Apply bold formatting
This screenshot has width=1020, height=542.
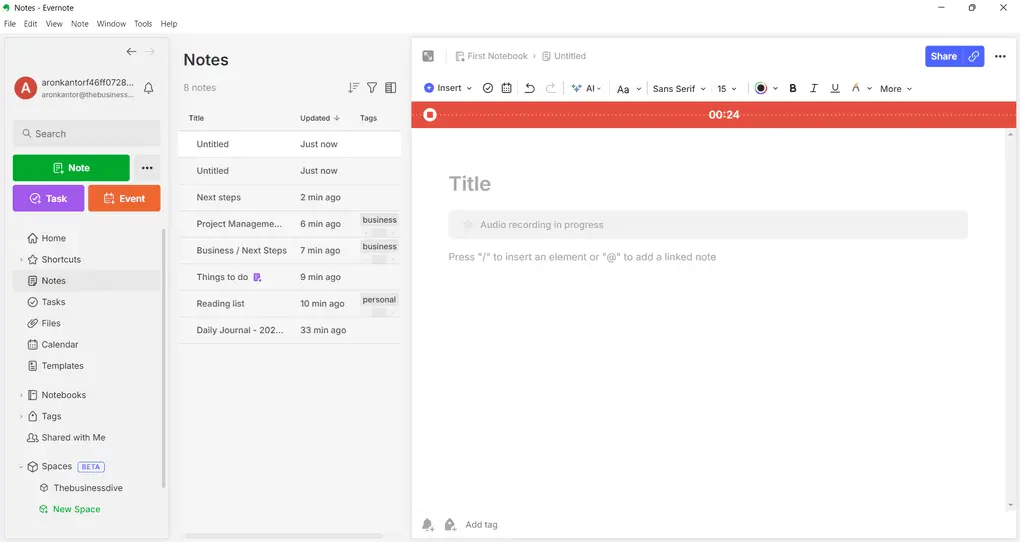click(792, 88)
